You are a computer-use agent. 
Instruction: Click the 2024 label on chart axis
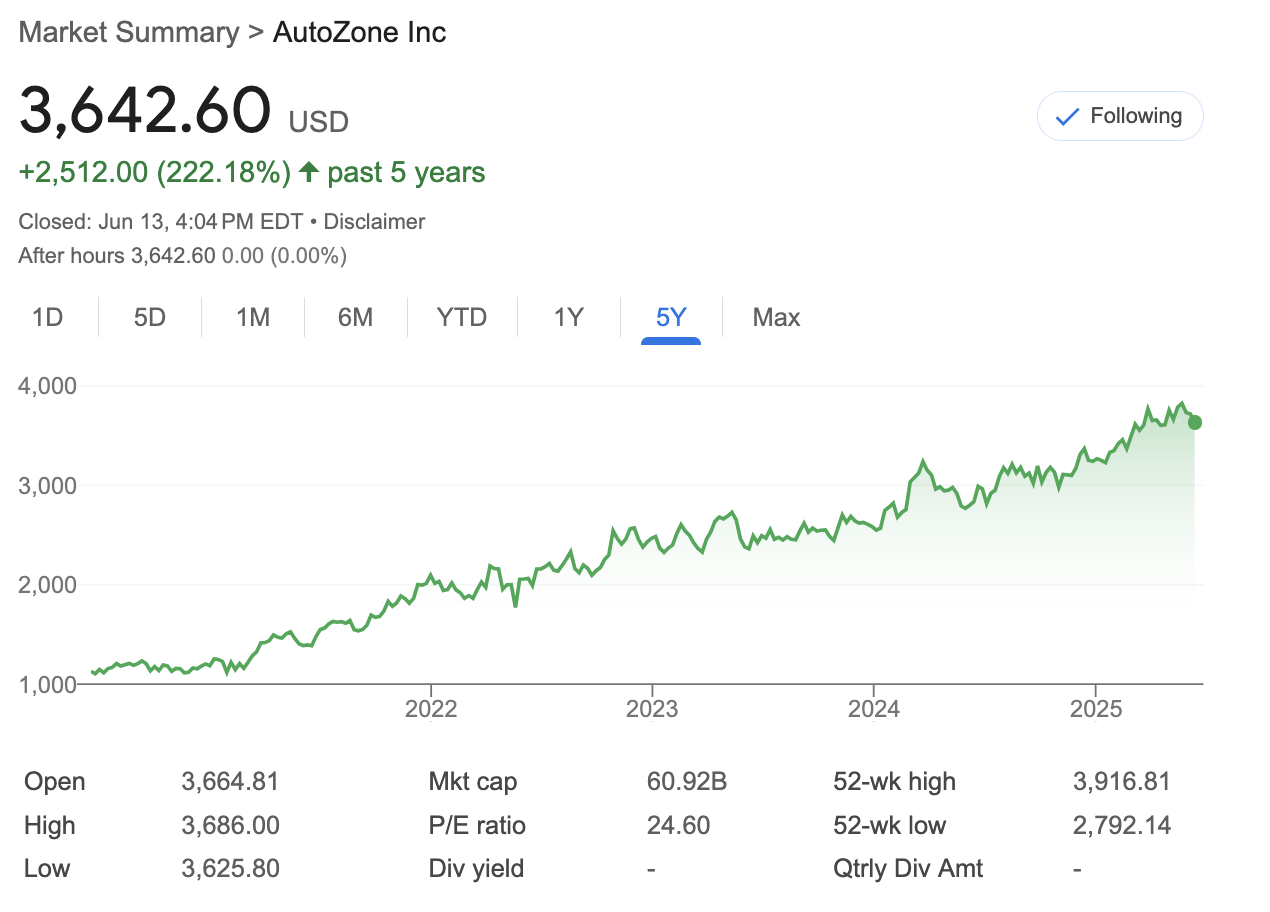[873, 709]
